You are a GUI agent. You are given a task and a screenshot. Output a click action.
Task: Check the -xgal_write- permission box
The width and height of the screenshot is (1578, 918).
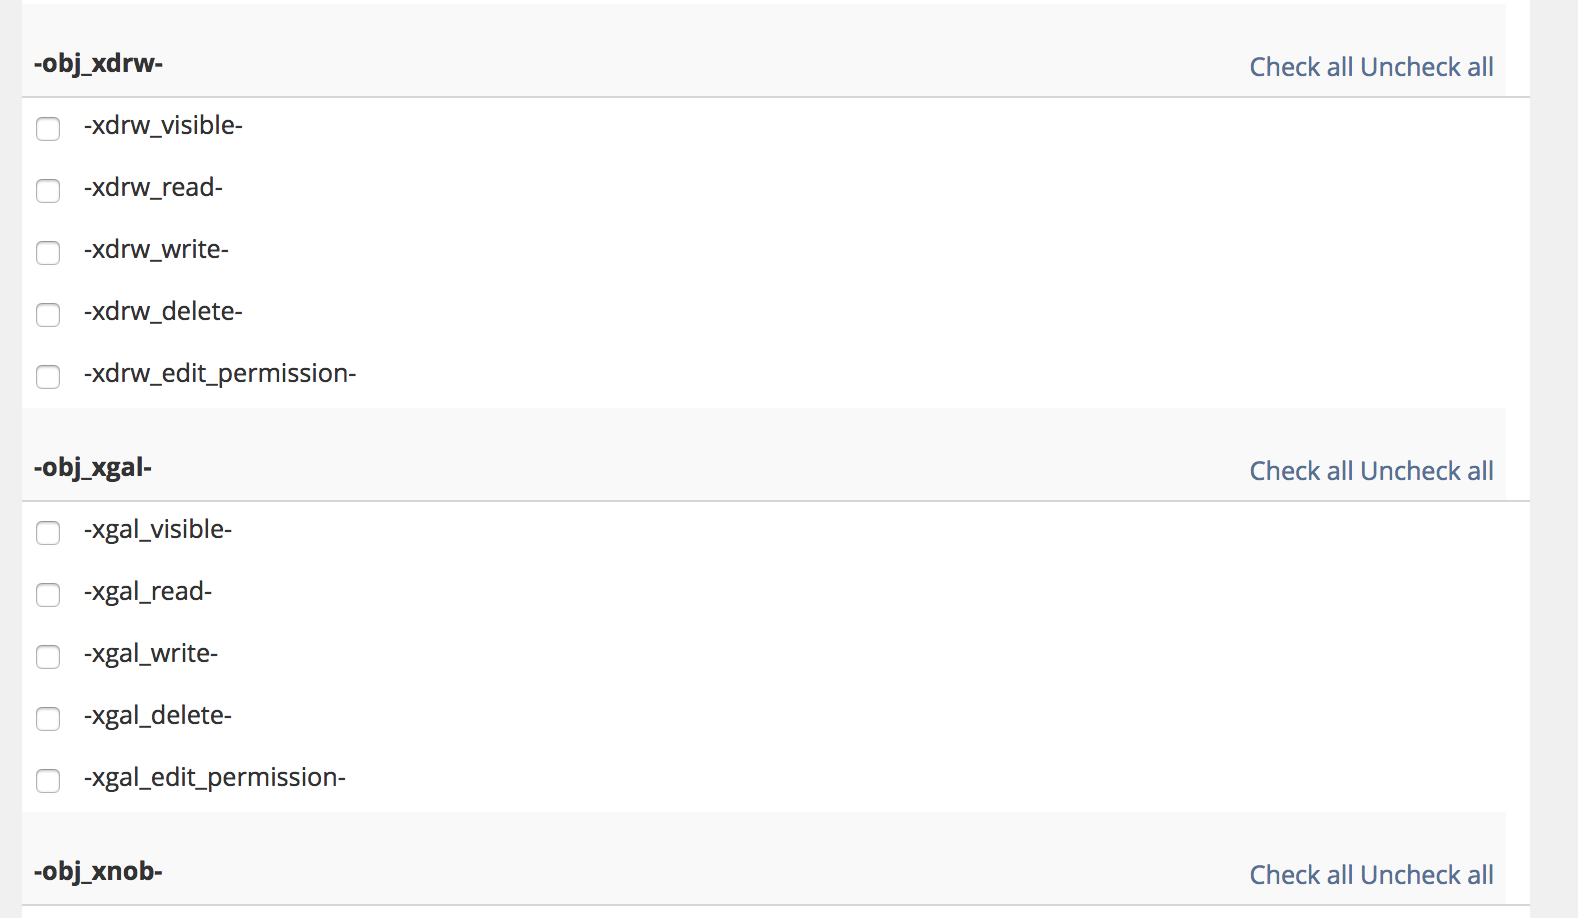[x=48, y=657]
